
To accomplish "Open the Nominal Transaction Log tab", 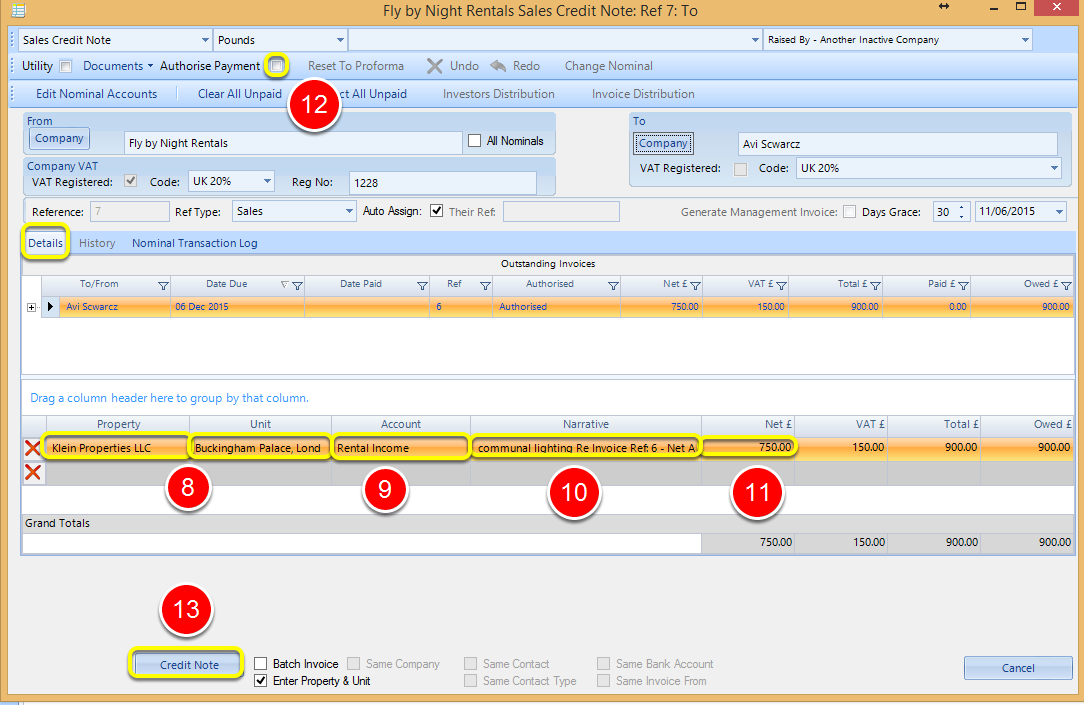I will [x=195, y=243].
